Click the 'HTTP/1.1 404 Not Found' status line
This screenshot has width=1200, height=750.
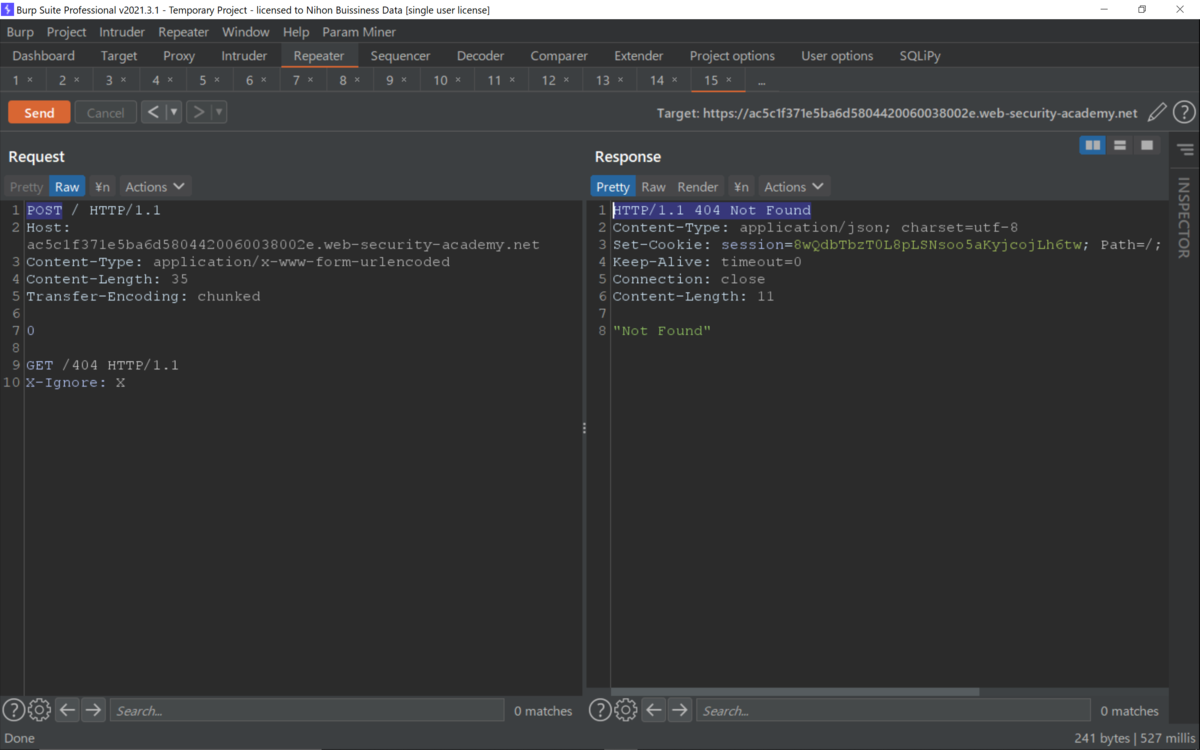711,210
